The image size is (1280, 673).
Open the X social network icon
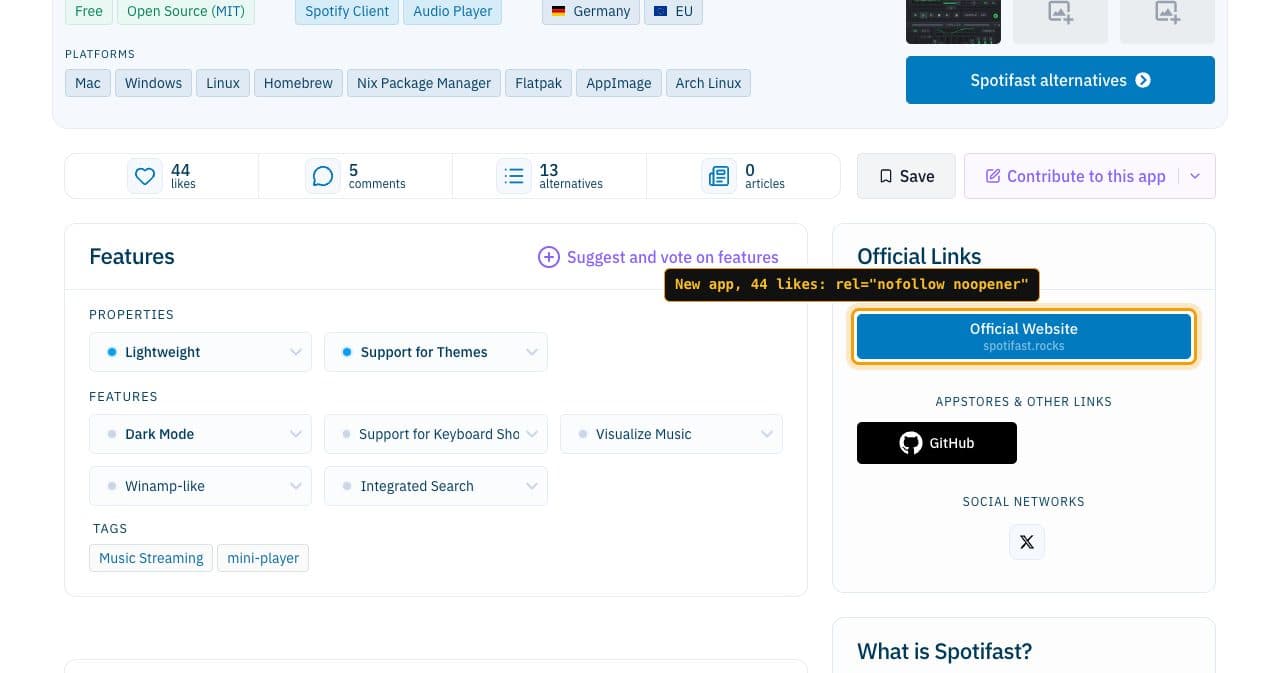click(1027, 542)
